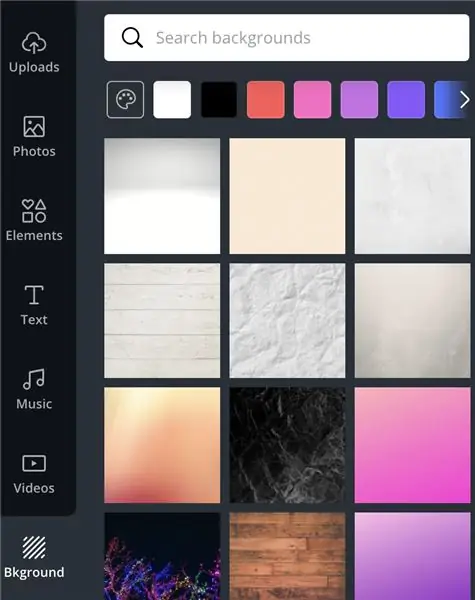The image size is (475, 600).
Task: Choose the black color swatch
Action: [219, 99]
